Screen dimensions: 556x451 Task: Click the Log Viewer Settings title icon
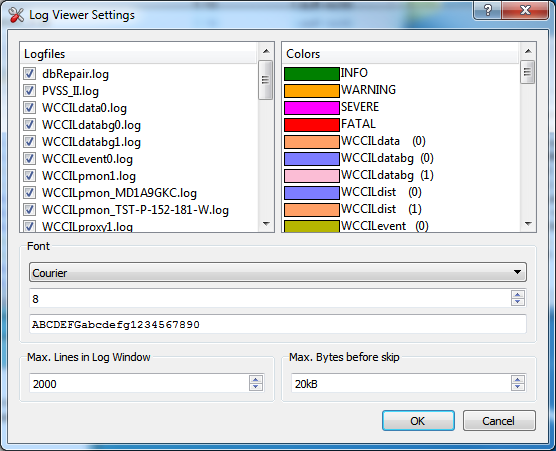pos(16,15)
